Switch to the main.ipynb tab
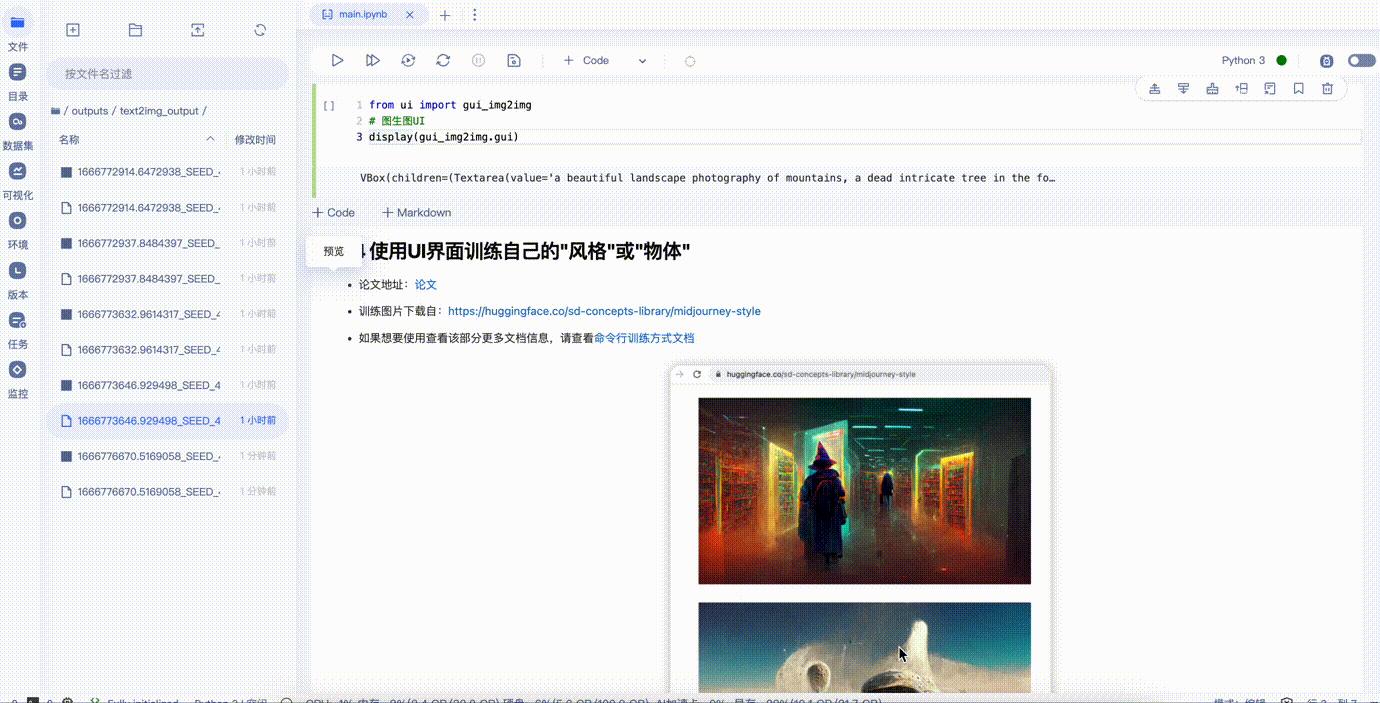The height and width of the screenshot is (703, 1380). pyautogui.click(x=363, y=14)
